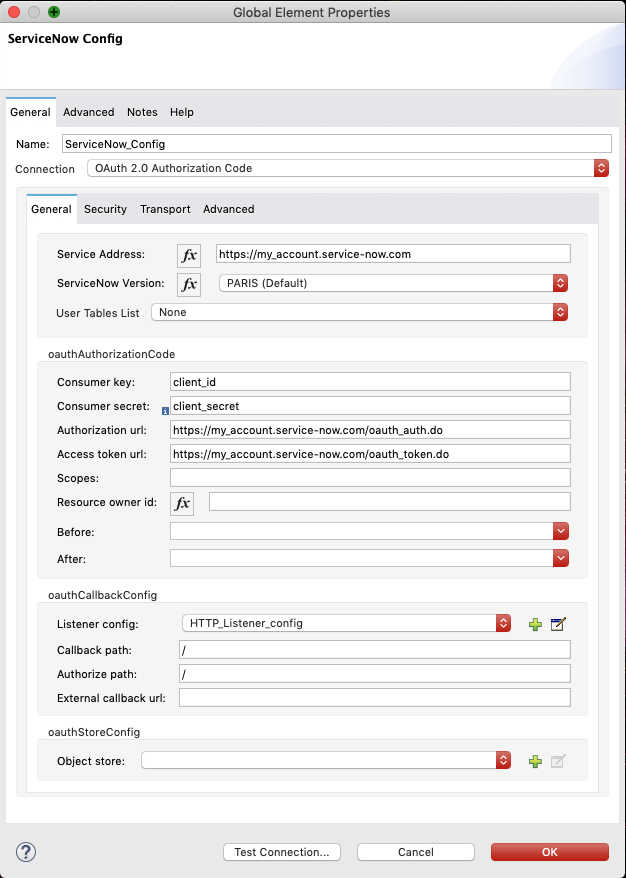Confirm the configuration with OK
Image resolution: width=626 pixels, height=878 pixels.
[x=549, y=852]
